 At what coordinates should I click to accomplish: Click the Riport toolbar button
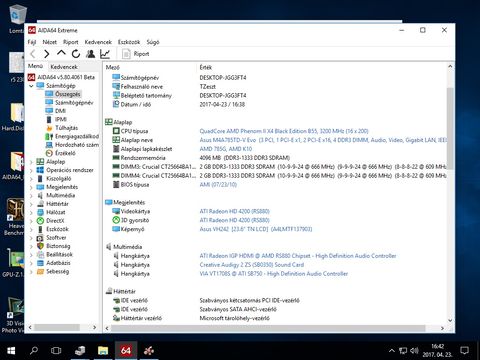(136, 54)
